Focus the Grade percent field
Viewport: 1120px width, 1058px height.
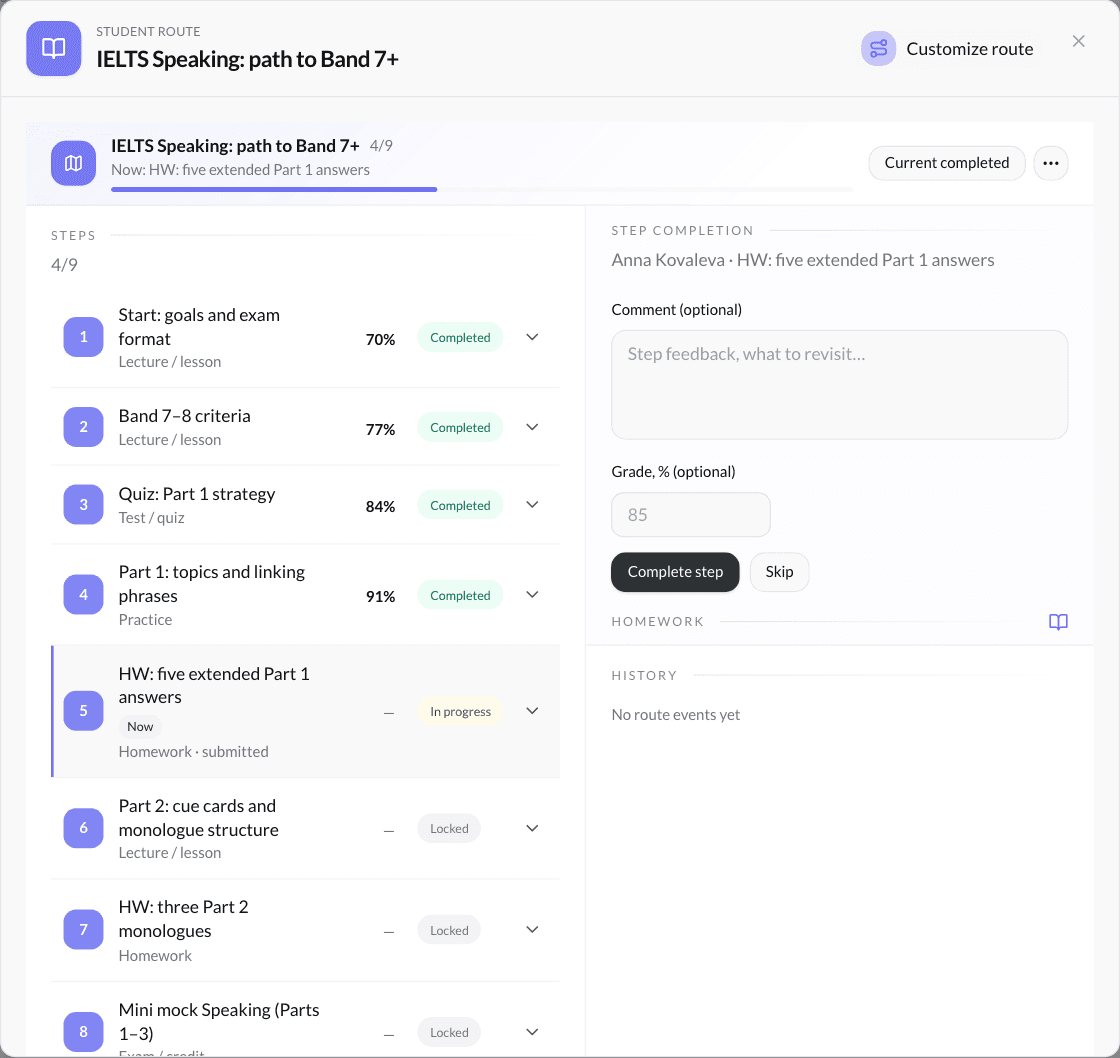(x=691, y=514)
